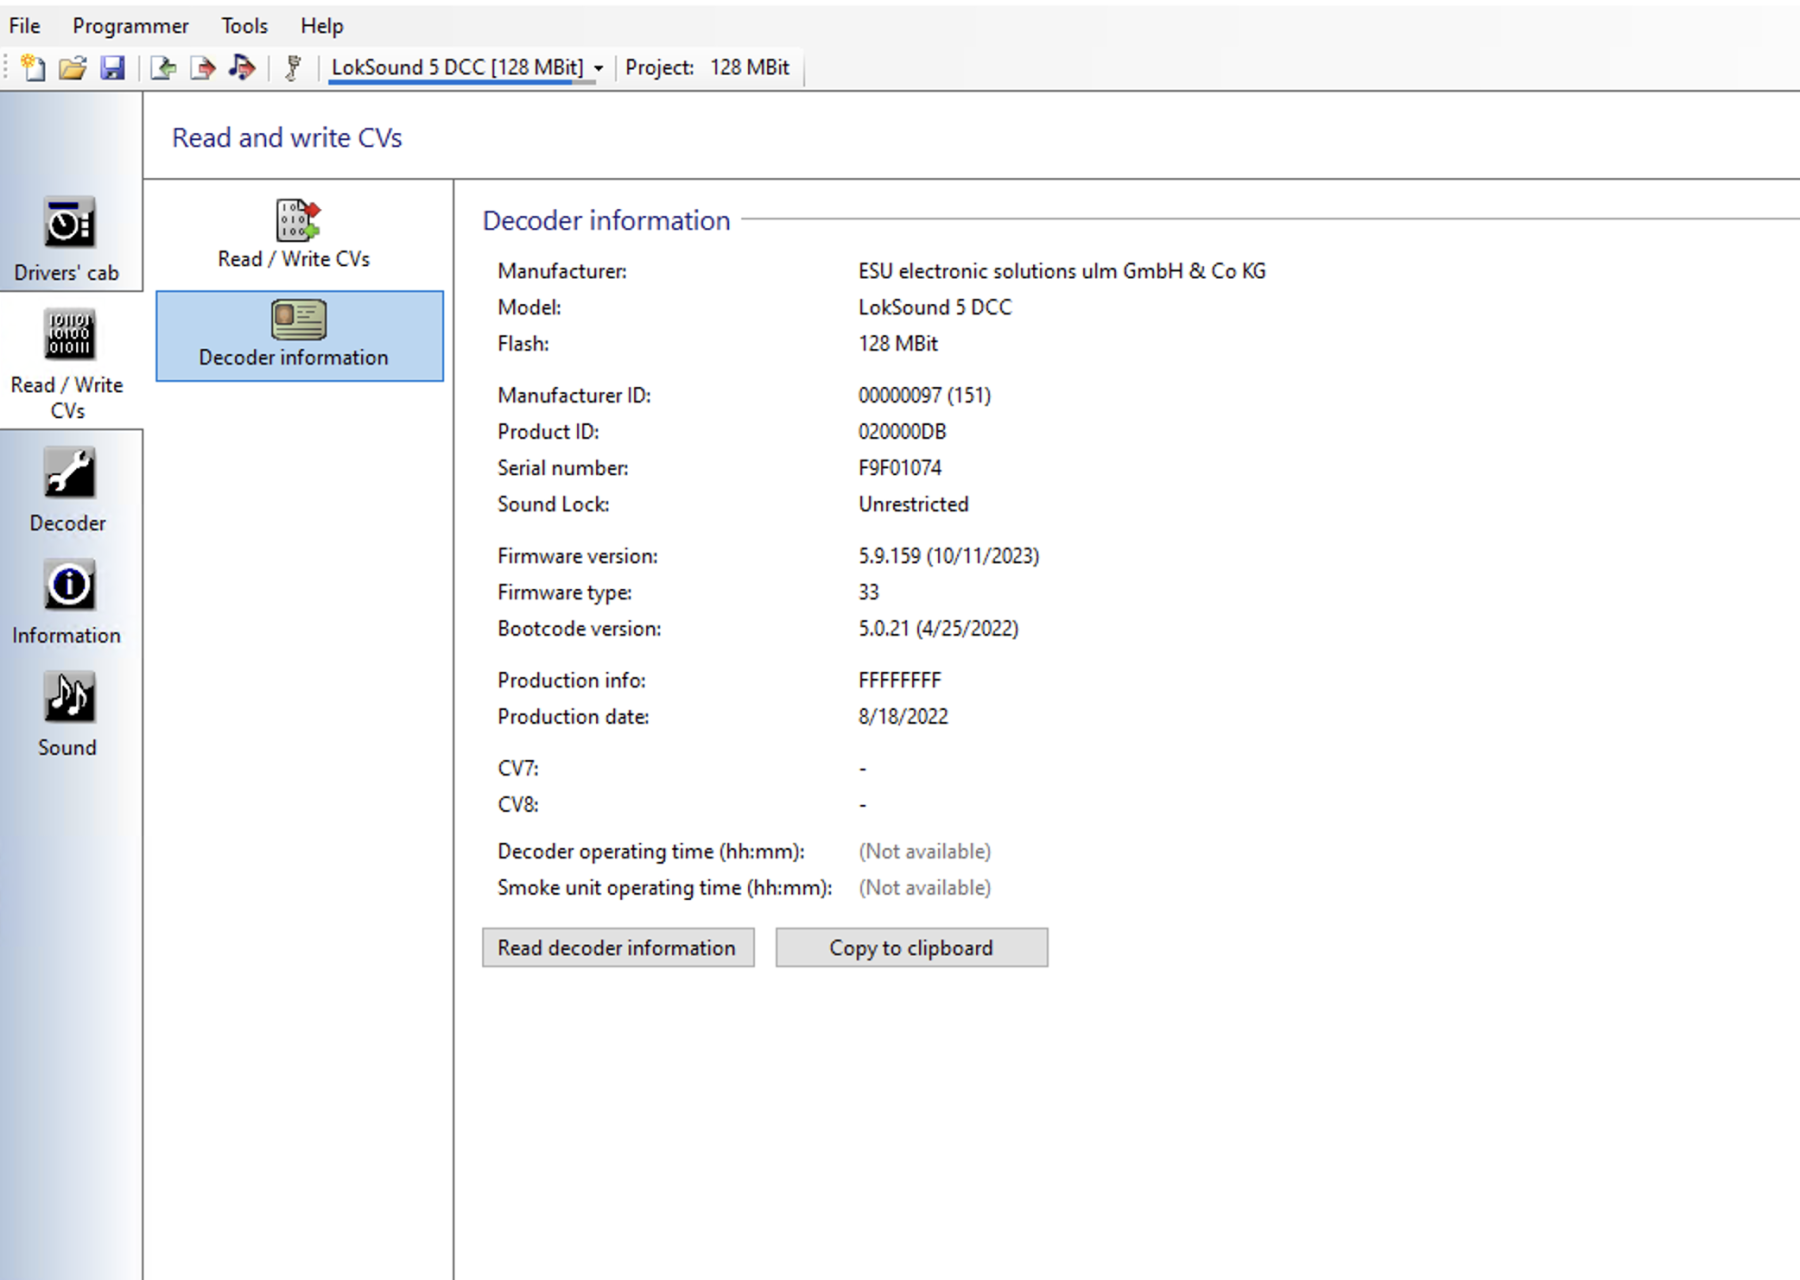Click the firmware version 5.9.159 value
This screenshot has height=1280, width=1800.
tap(949, 556)
